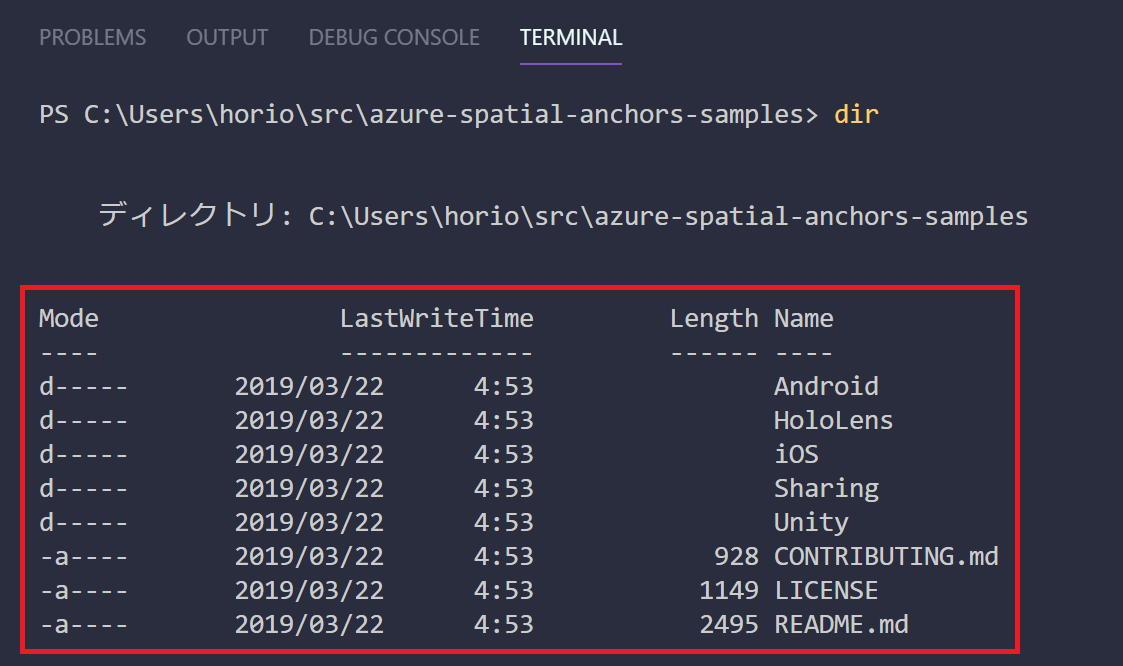Select the DEBUG CONSOLE tab

393,37
